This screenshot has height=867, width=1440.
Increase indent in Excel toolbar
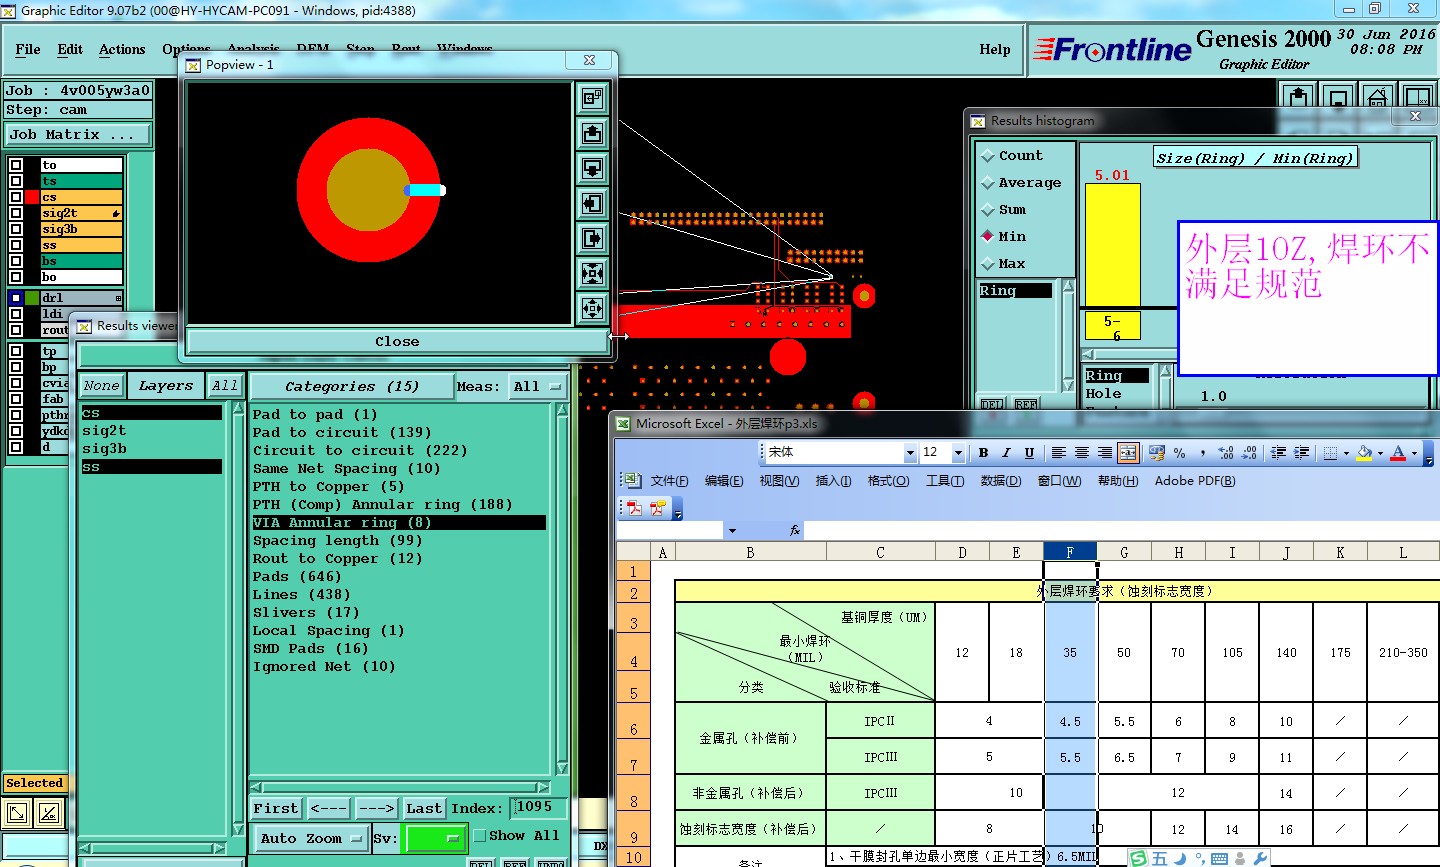pyautogui.click(x=1301, y=453)
